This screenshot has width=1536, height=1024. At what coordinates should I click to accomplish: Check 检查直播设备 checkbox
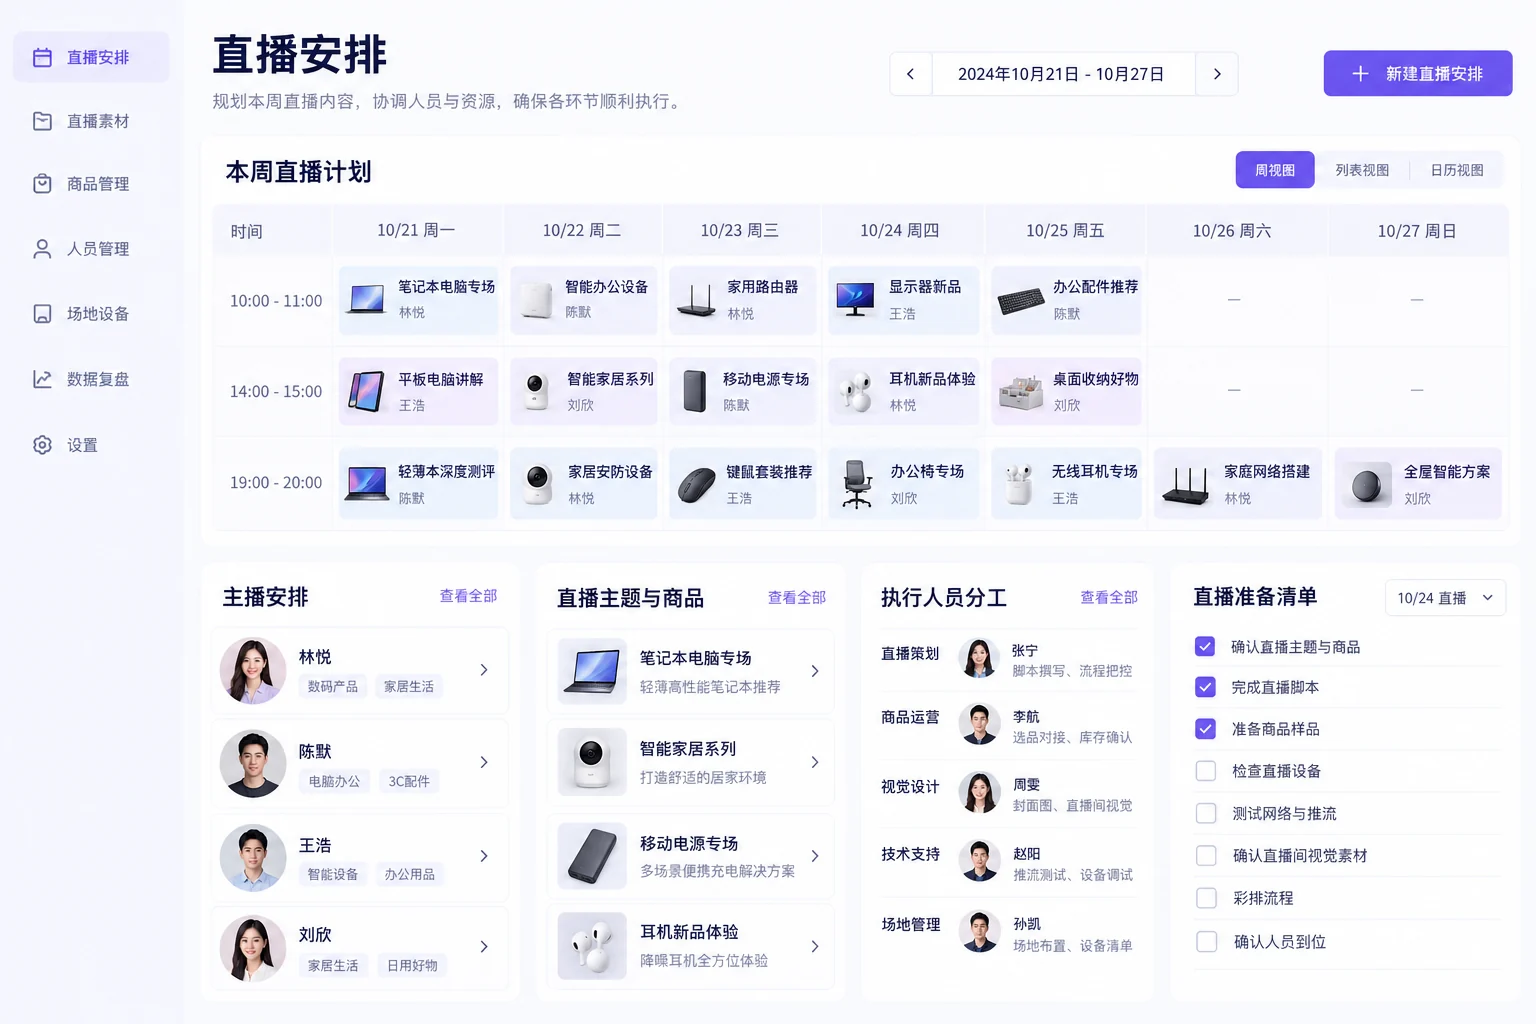pos(1206,771)
